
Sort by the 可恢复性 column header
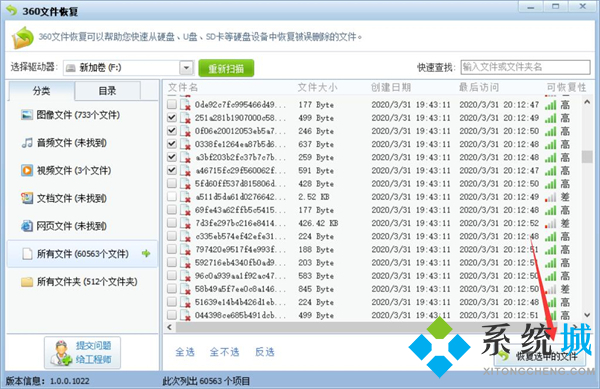pos(566,88)
